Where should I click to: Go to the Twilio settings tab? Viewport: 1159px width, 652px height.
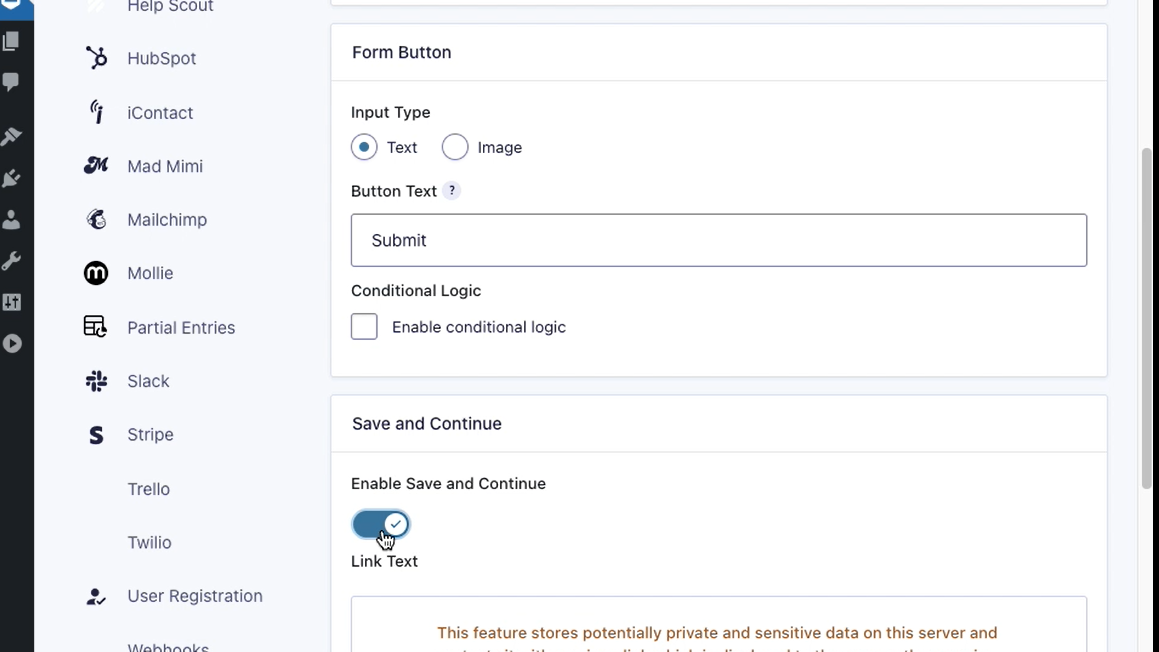point(149,542)
